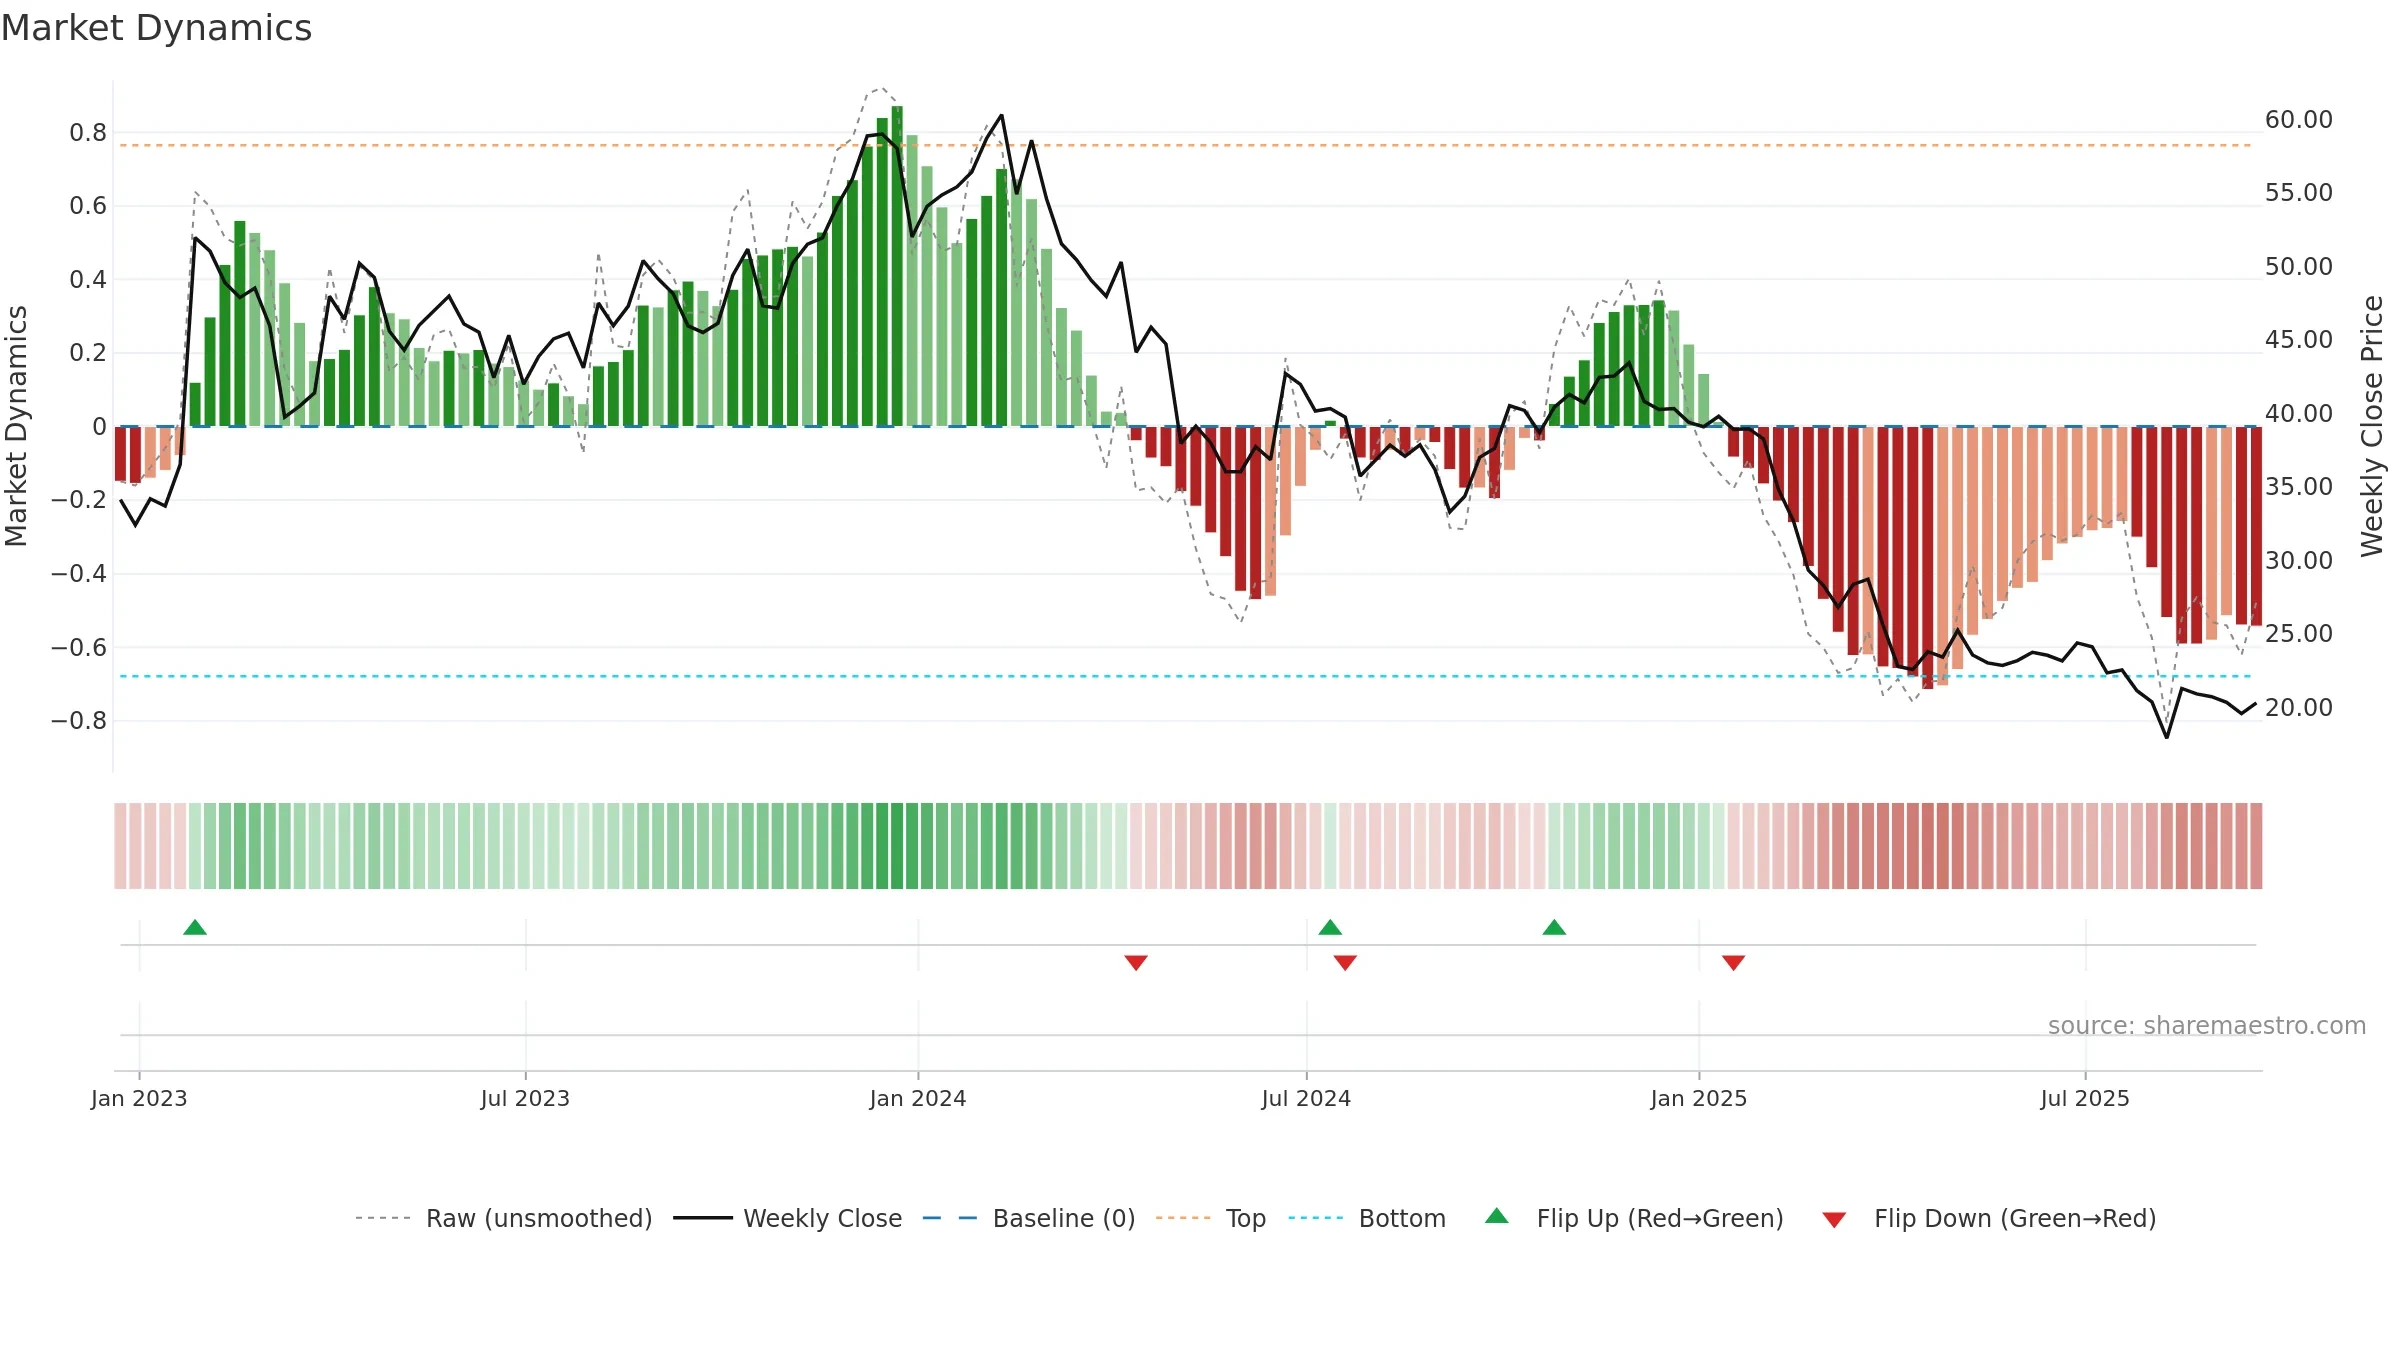This screenshot has width=2400, height=1350.
Task: Select the red flip-down marker after Jan 2025
Action: pos(1734,962)
